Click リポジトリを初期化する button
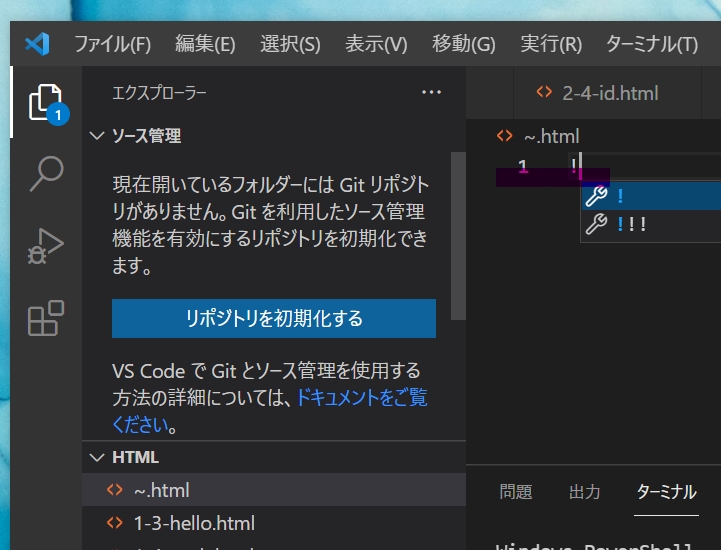The width and height of the screenshot is (721, 550). 274,318
